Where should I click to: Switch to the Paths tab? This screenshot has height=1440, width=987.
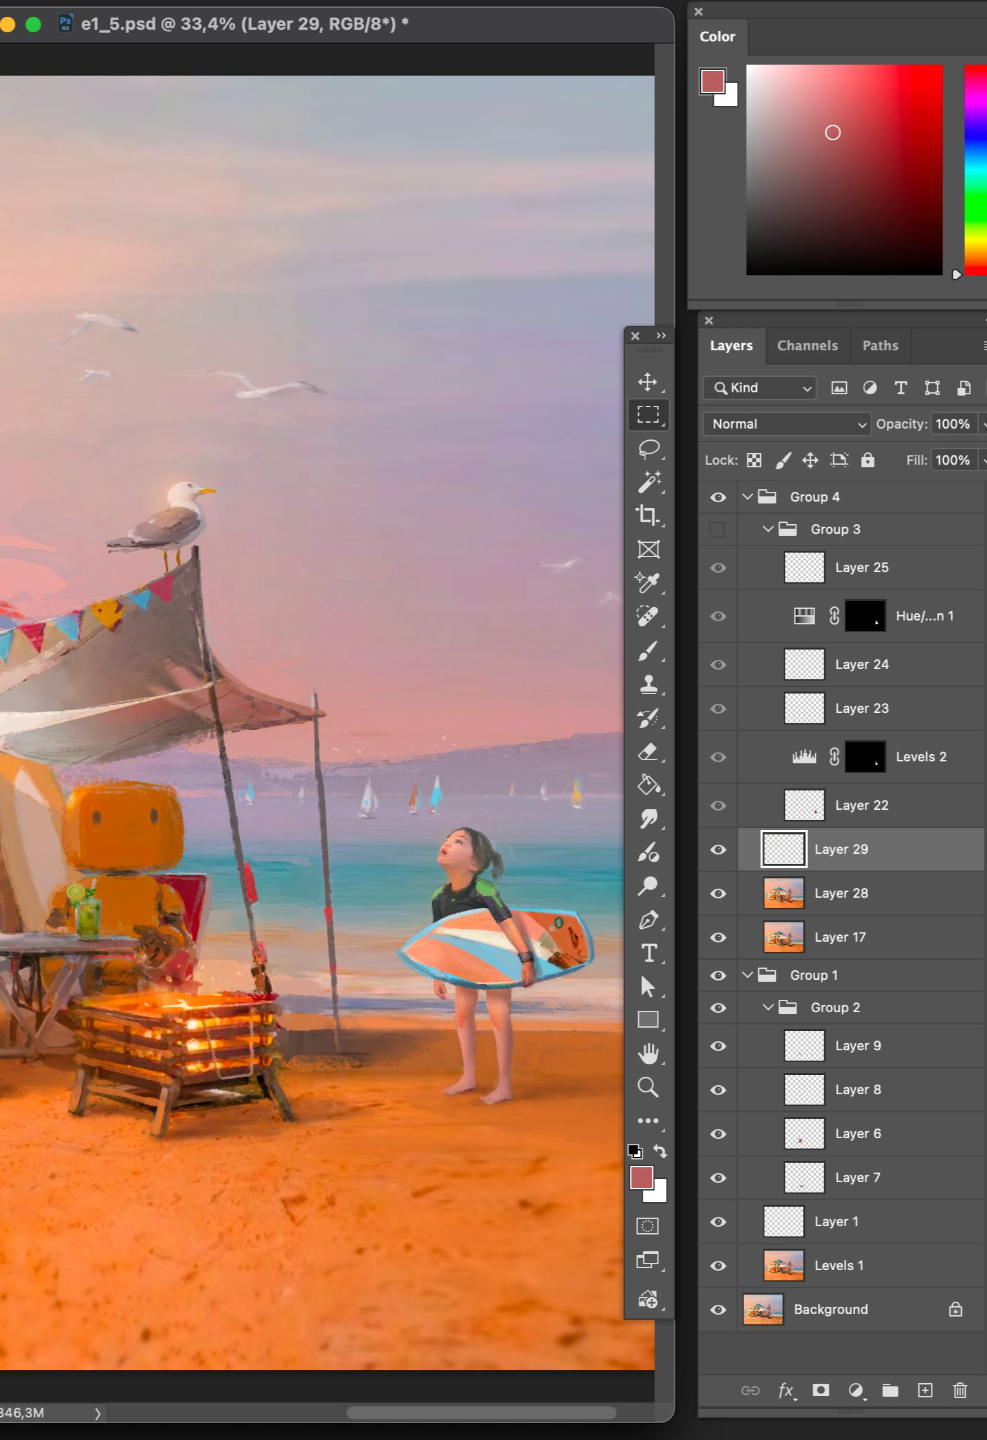click(x=880, y=346)
